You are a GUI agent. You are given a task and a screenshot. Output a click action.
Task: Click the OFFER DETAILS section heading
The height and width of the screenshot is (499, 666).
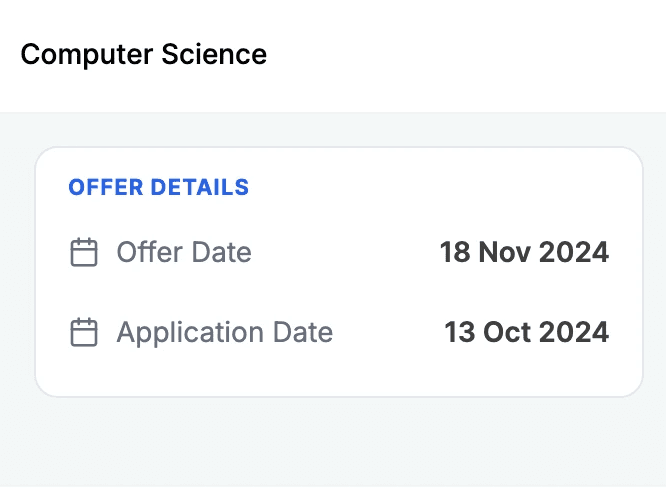(158, 187)
